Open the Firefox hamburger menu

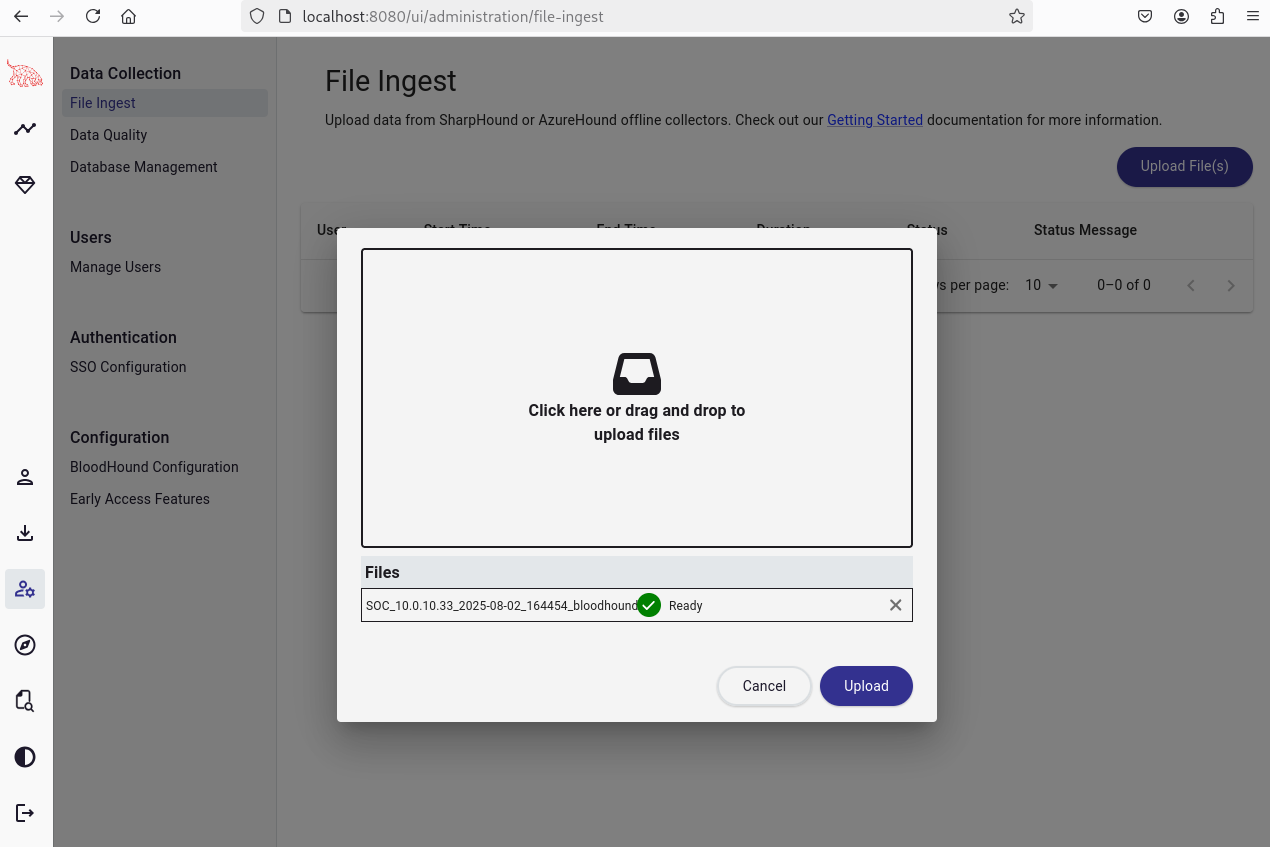tap(1252, 16)
